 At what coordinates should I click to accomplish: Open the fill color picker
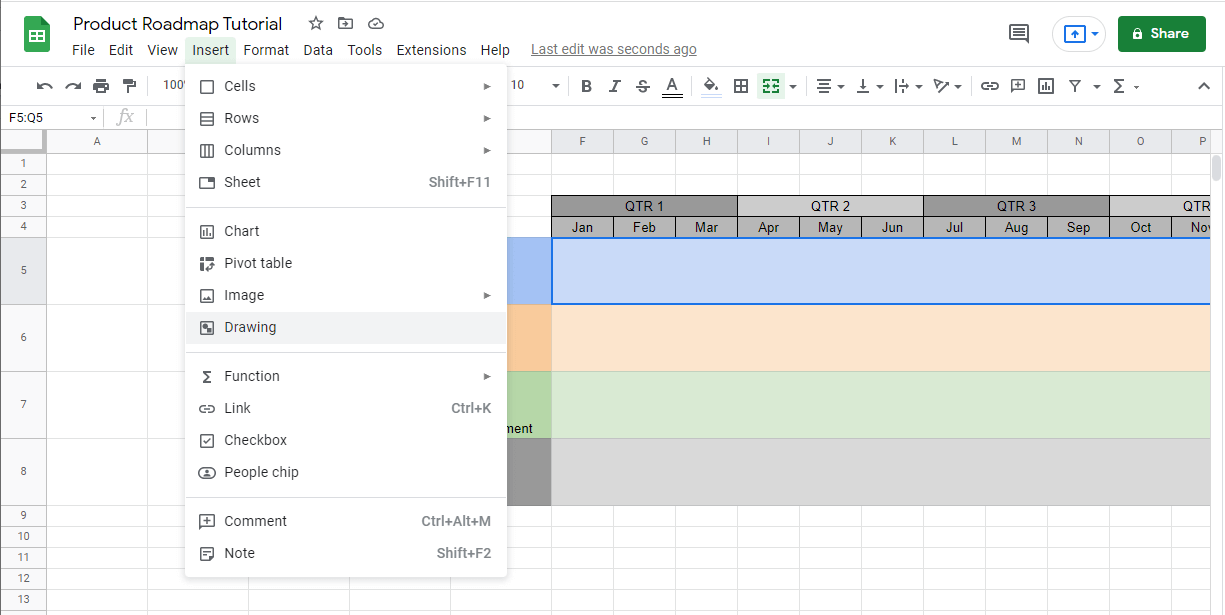click(x=710, y=86)
